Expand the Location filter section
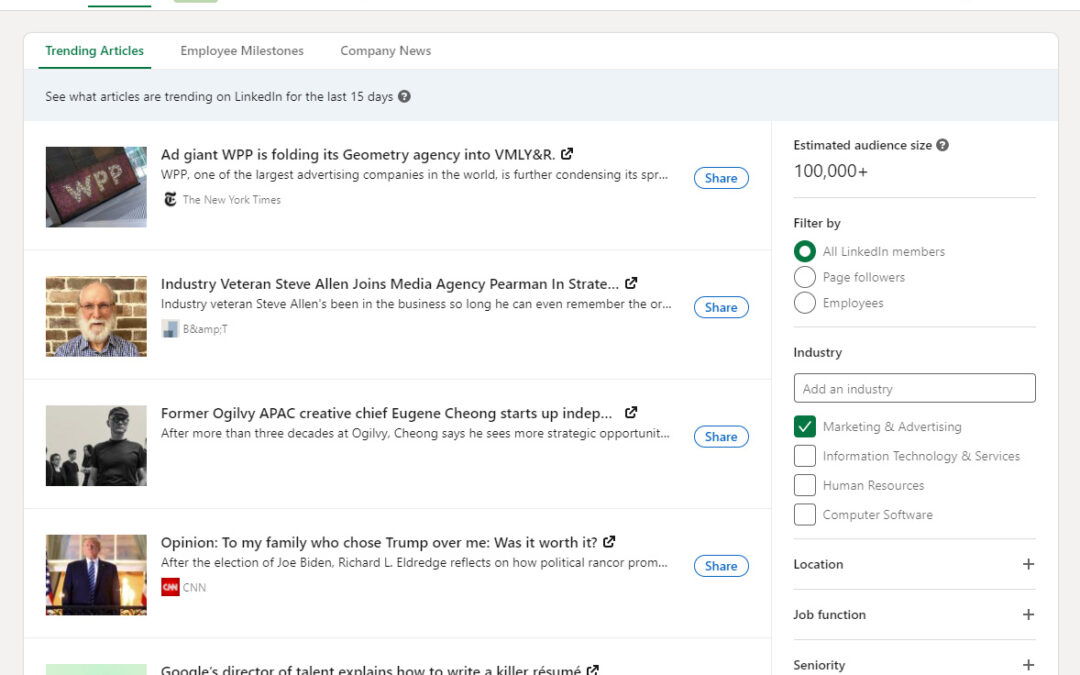The image size is (1080, 675). point(1028,564)
